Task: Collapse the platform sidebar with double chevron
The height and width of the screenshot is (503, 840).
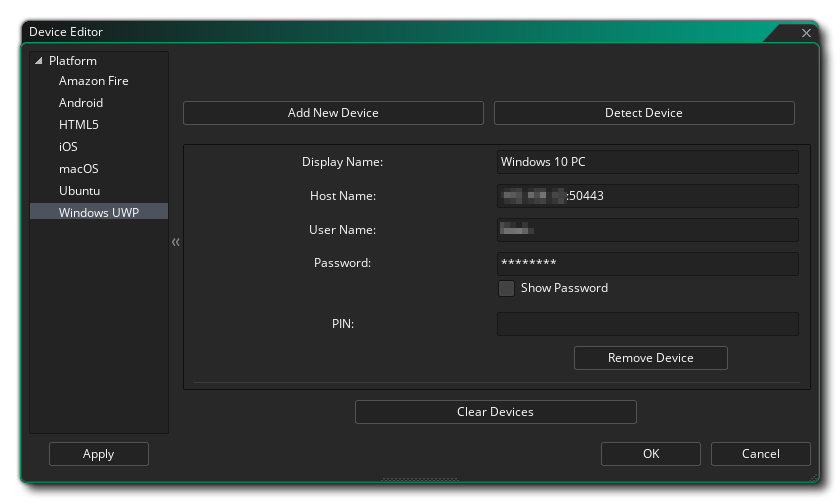Action: coord(176,242)
